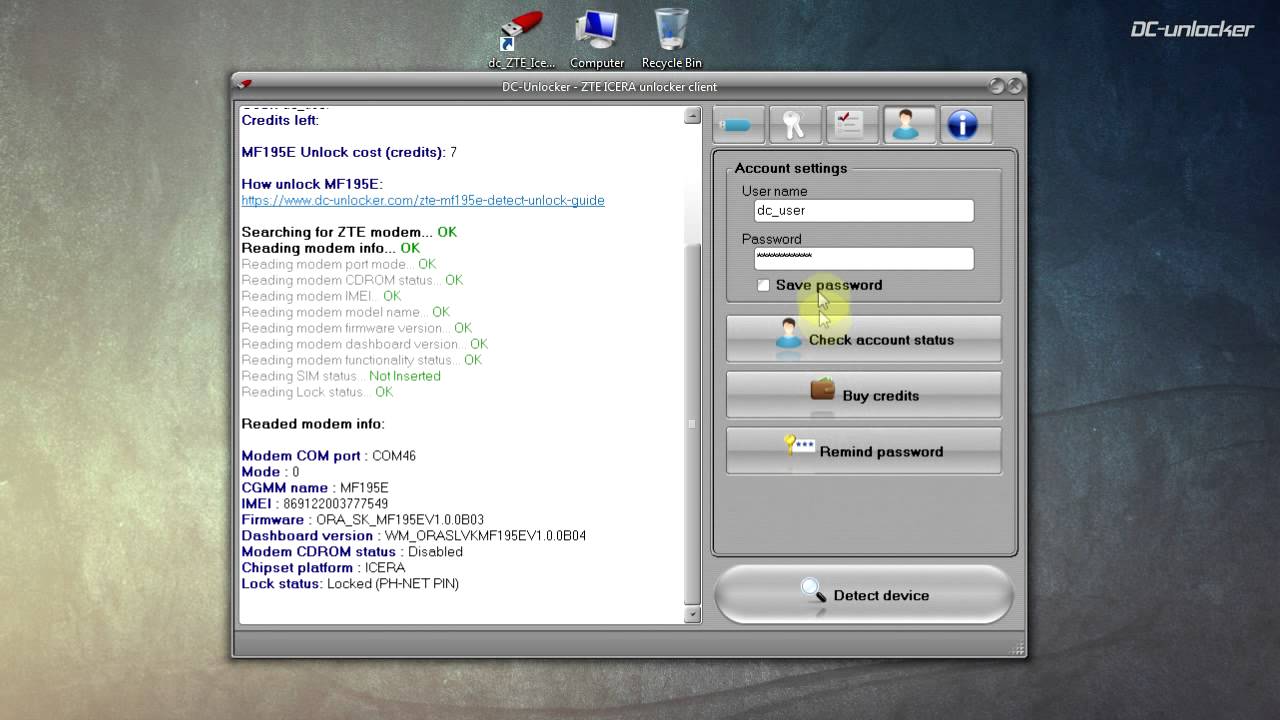Click the Reading Lock status line

(317, 392)
